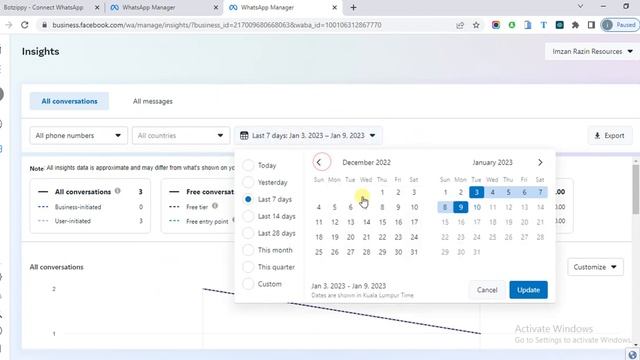Click the January 2023 month label
640x360 pixels.
[x=492, y=162]
